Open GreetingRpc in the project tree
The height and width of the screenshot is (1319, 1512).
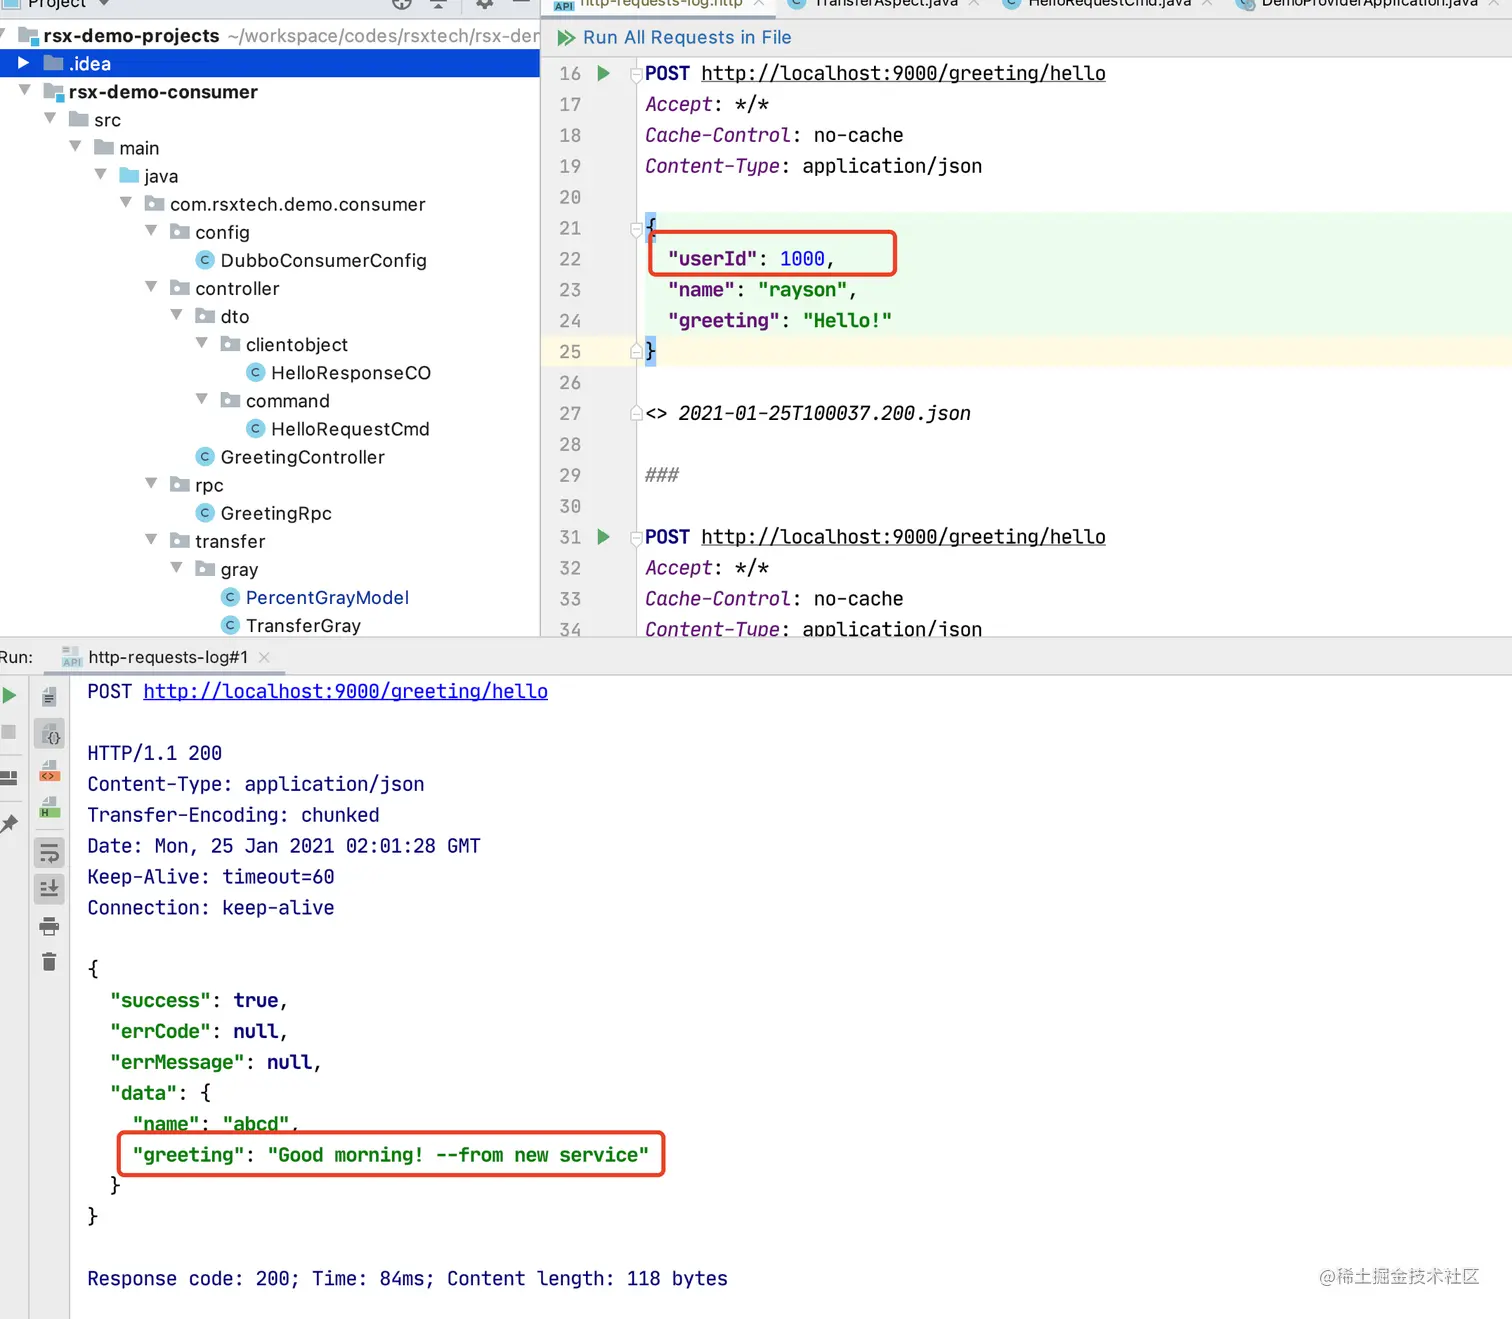pyautogui.click(x=276, y=512)
